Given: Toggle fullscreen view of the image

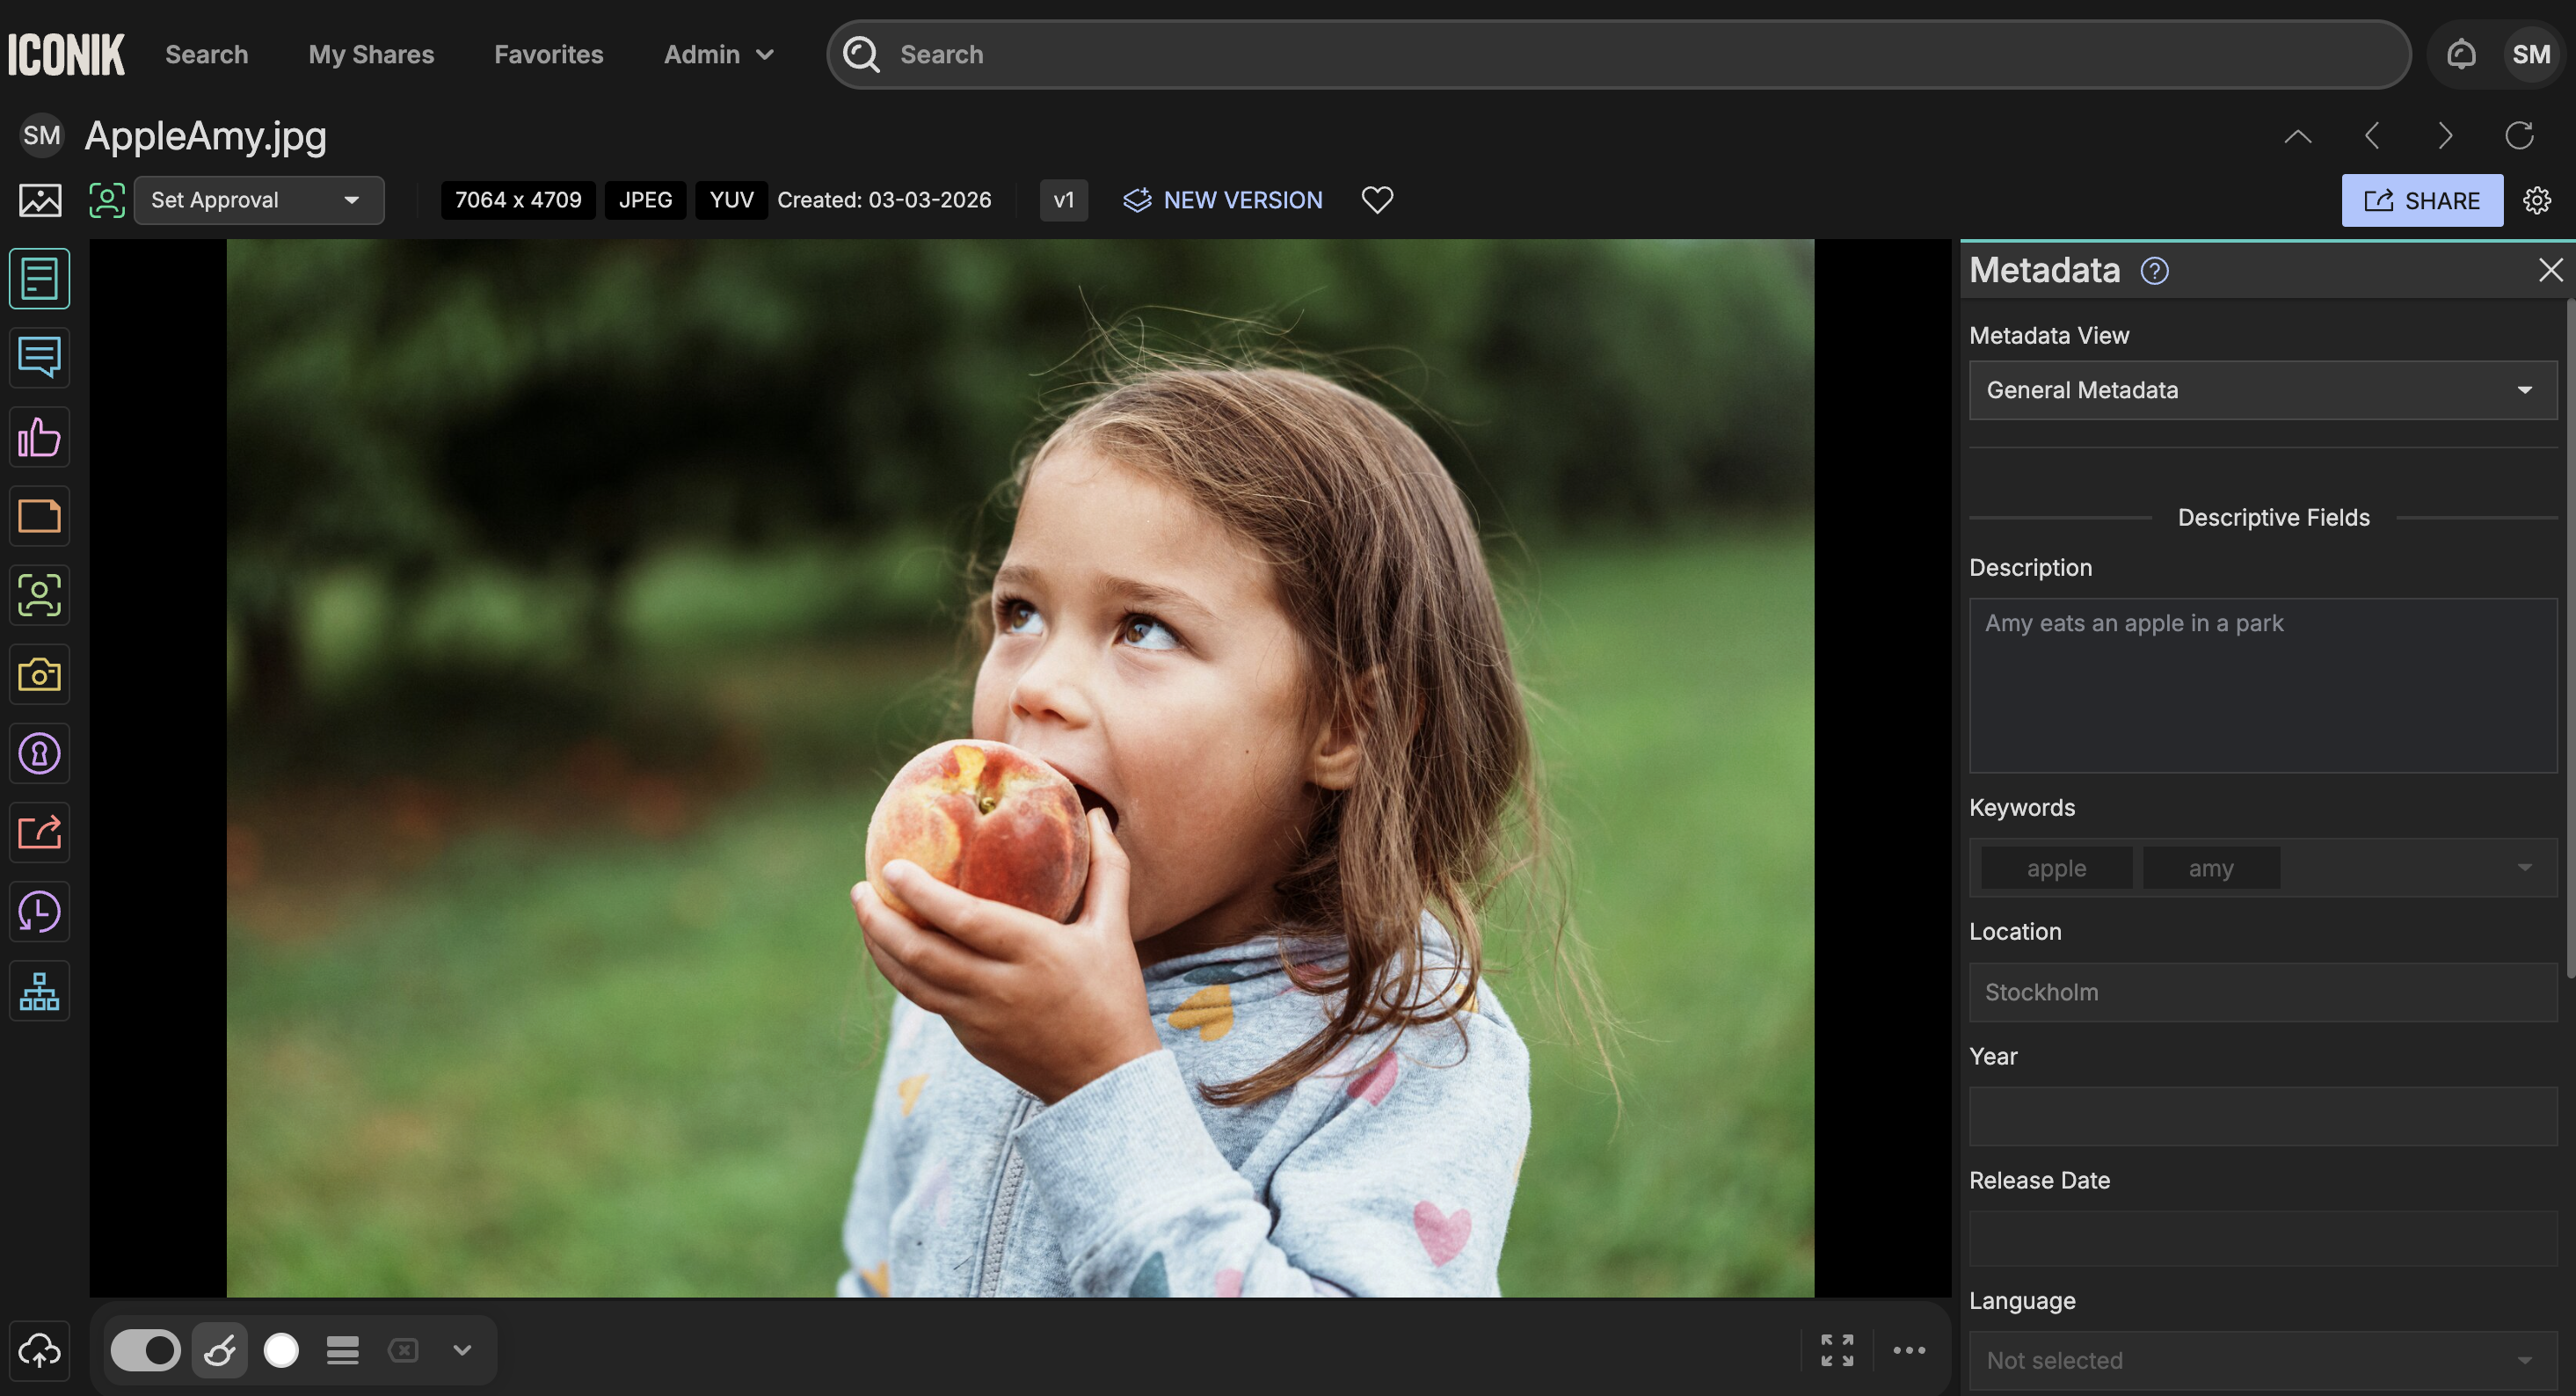Looking at the screenshot, I should (1836, 1351).
